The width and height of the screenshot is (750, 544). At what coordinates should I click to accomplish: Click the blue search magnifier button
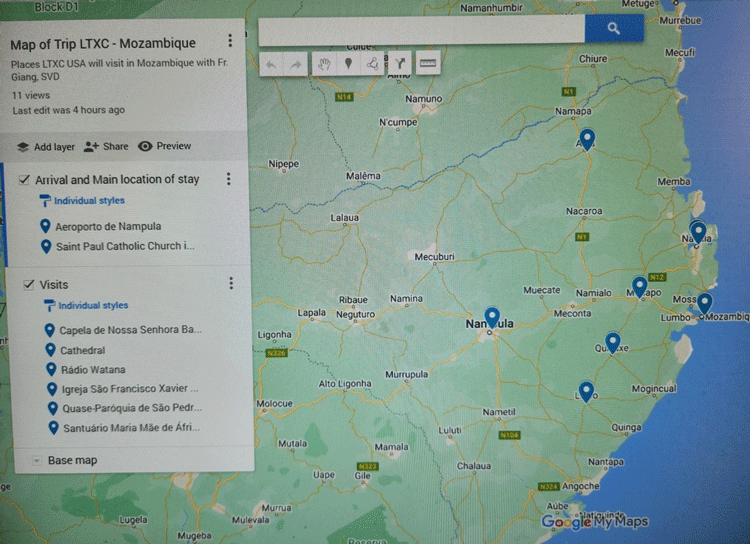coord(613,29)
